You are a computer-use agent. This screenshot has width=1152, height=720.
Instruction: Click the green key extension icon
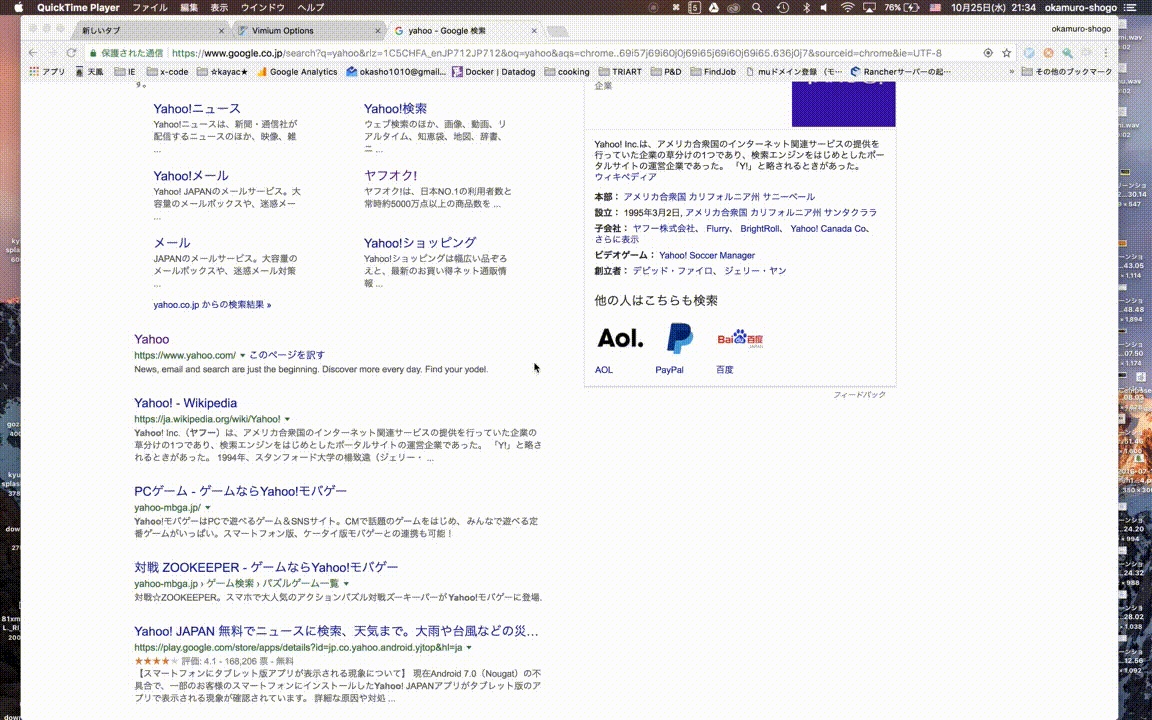tap(1068, 53)
